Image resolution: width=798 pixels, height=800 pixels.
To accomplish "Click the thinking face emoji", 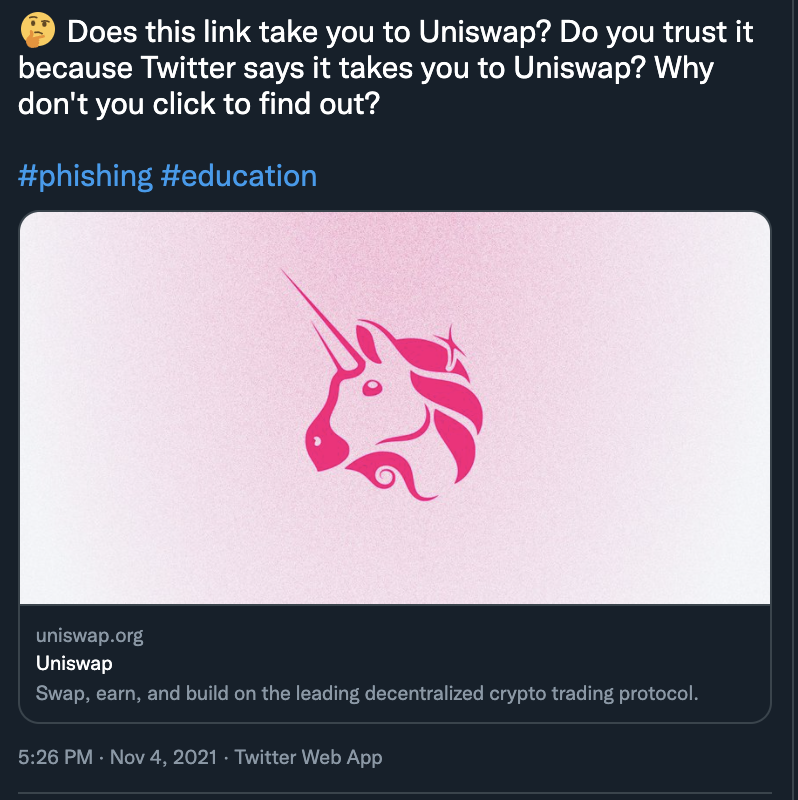I will coord(37,30).
